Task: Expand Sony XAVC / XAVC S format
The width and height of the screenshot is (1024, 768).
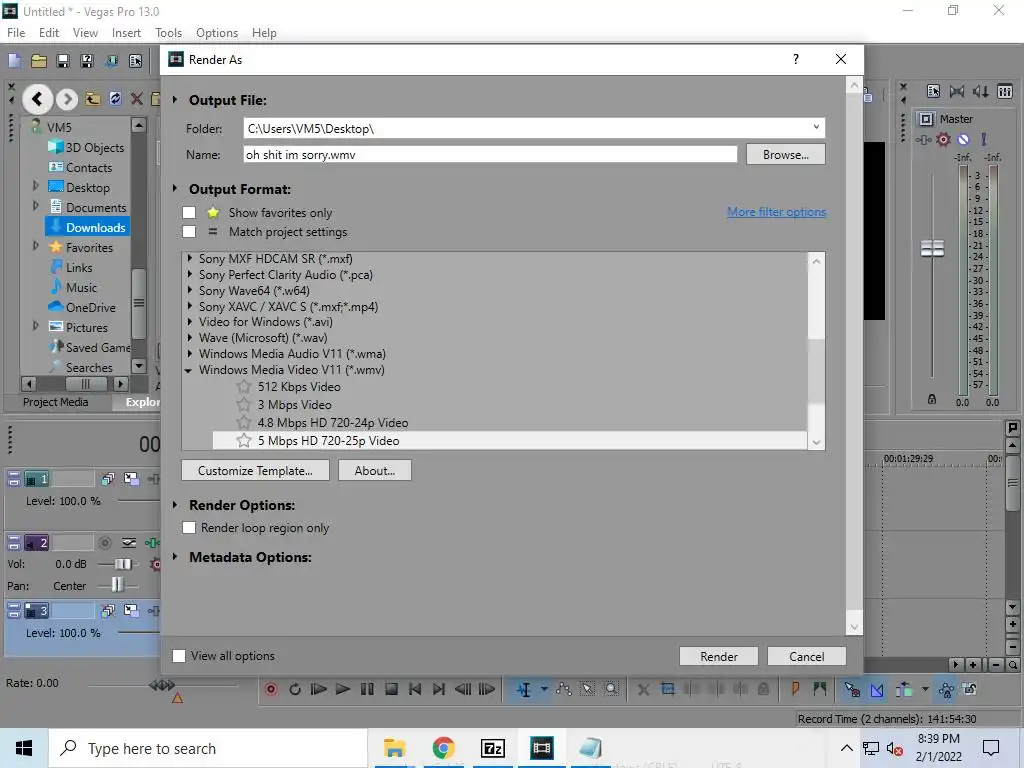Action: pos(189,306)
